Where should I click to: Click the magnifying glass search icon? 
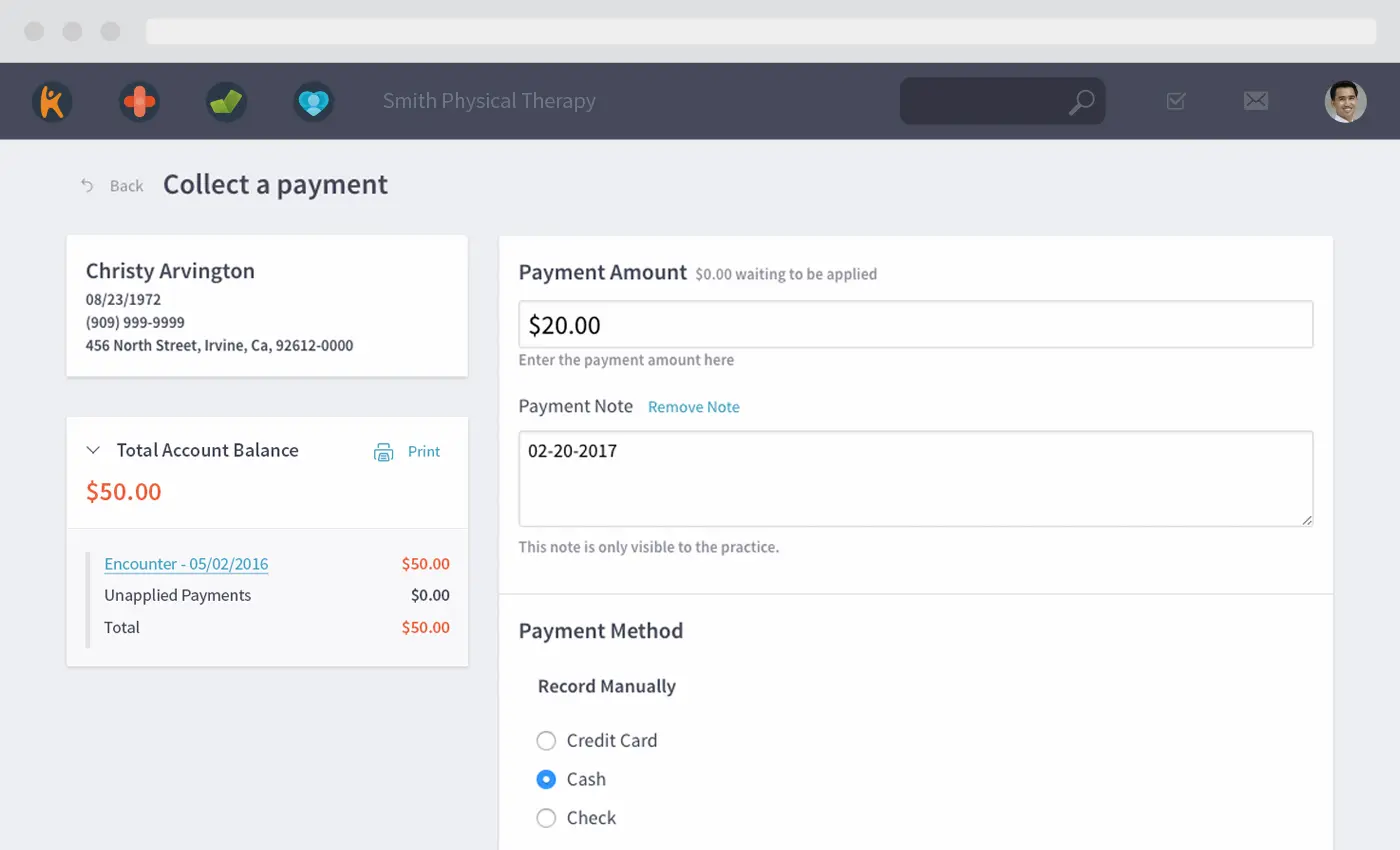(x=1081, y=102)
